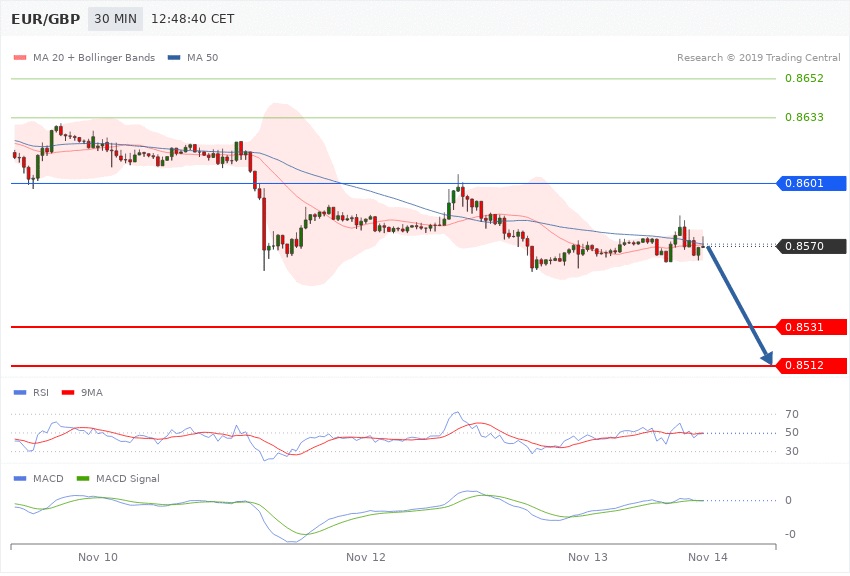Open the 30 MIN timeframe selector
This screenshot has width=850, height=576.
[115, 19]
